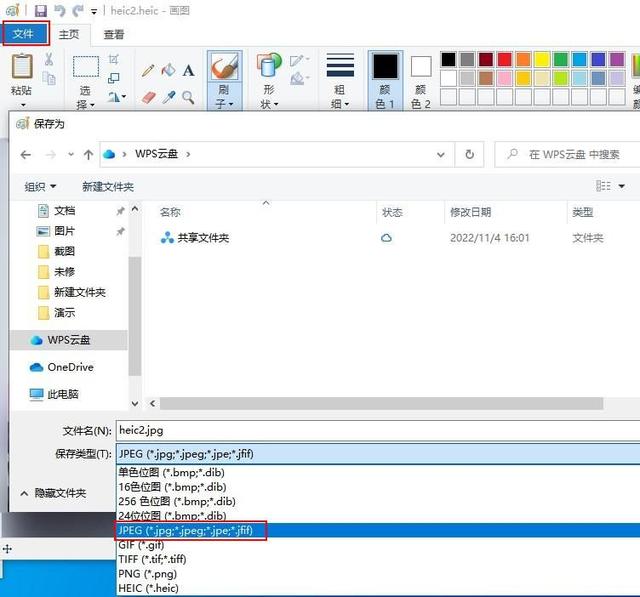Select OneDrive in the navigation pane
Image resolution: width=640 pixels, height=597 pixels.
(70, 367)
